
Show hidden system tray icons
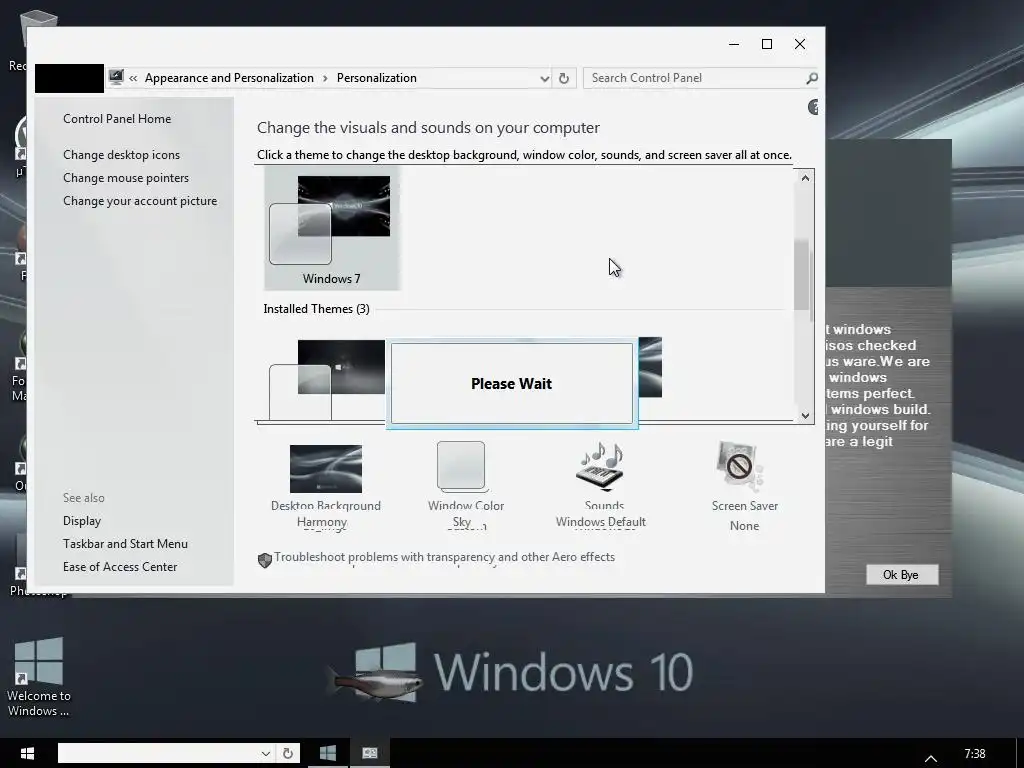(931, 758)
